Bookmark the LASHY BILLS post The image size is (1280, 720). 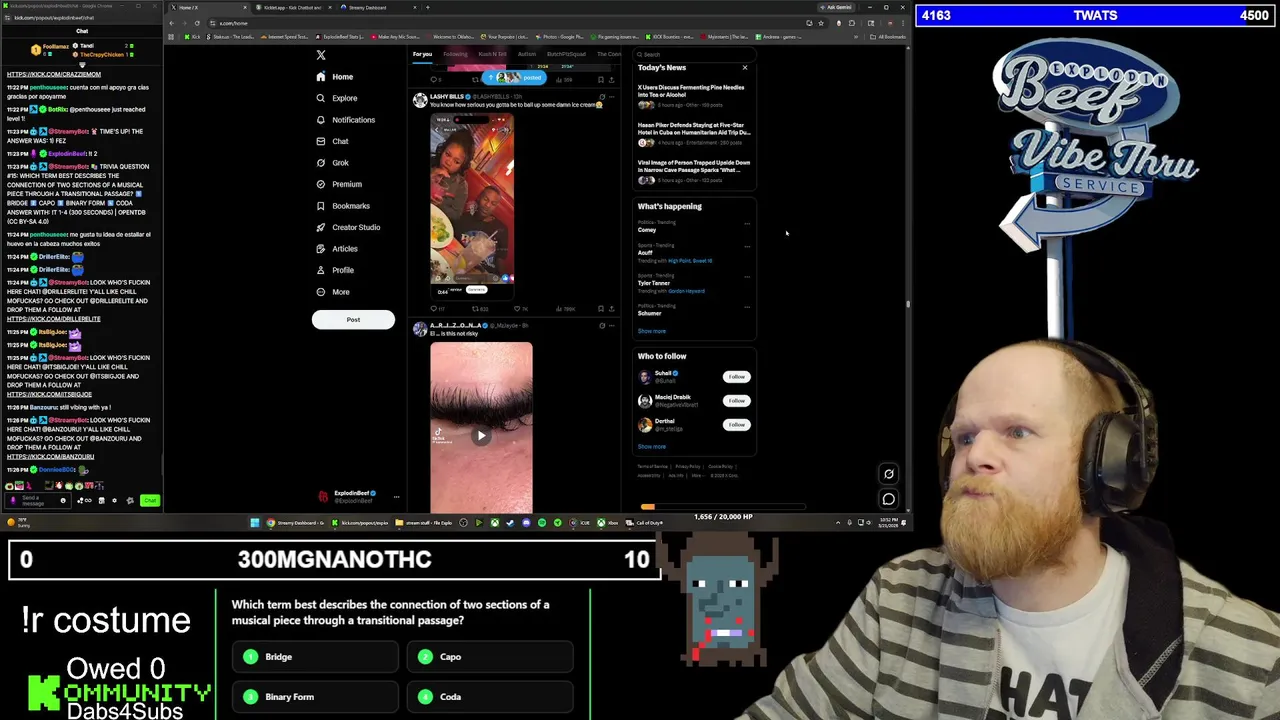point(601,309)
